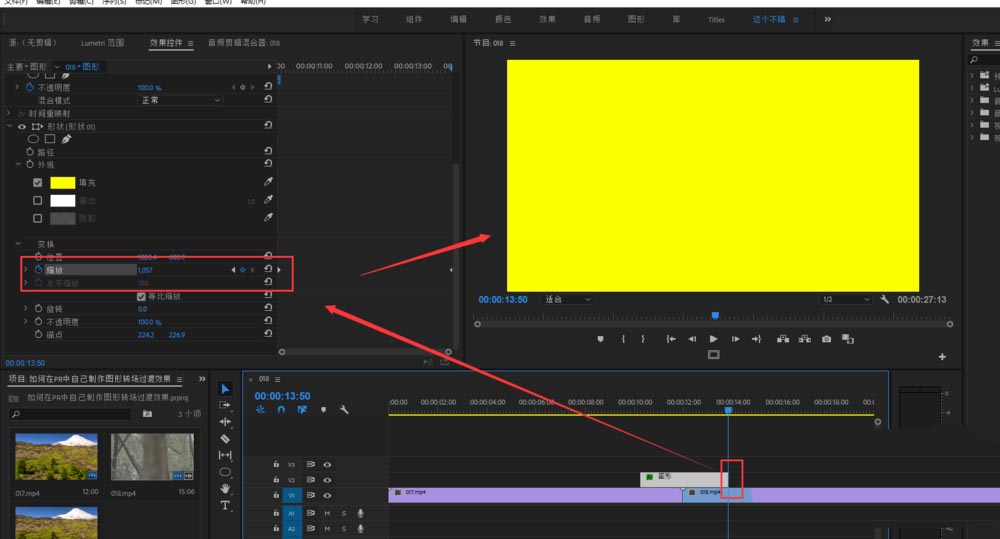Select the Slip tool
Screen dimensions: 1000x539
(x=225, y=455)
